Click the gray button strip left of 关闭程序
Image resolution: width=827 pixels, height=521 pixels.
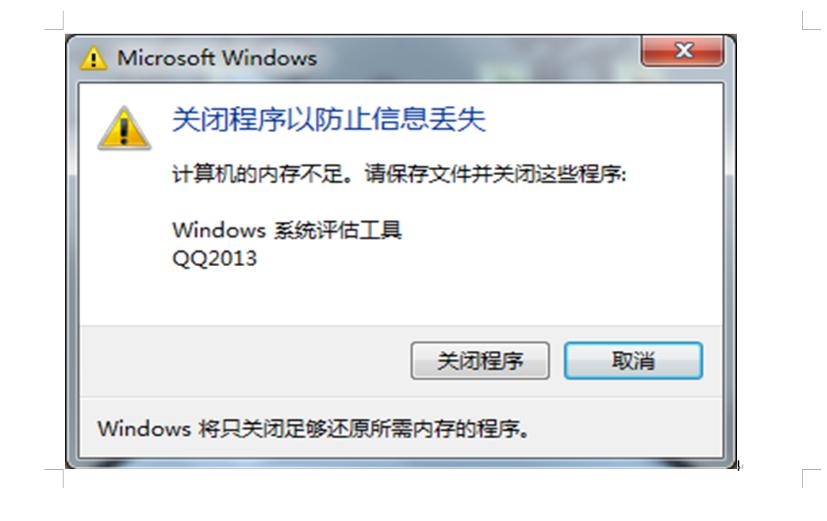(x=245, y=361)
